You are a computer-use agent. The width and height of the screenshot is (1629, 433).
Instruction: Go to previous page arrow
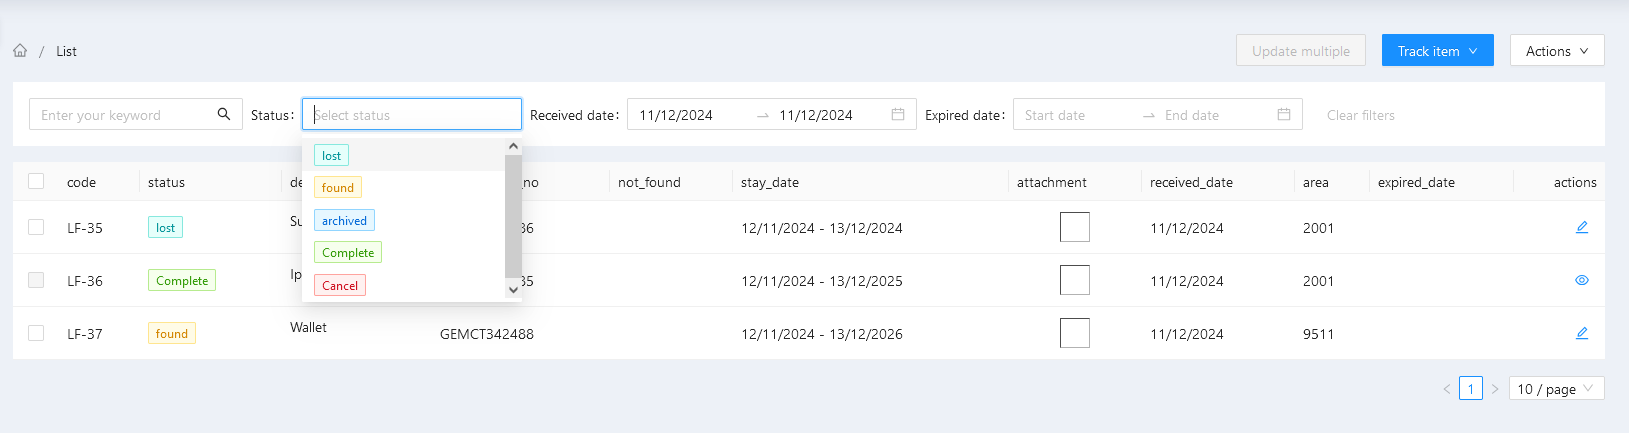point(1446,389)
